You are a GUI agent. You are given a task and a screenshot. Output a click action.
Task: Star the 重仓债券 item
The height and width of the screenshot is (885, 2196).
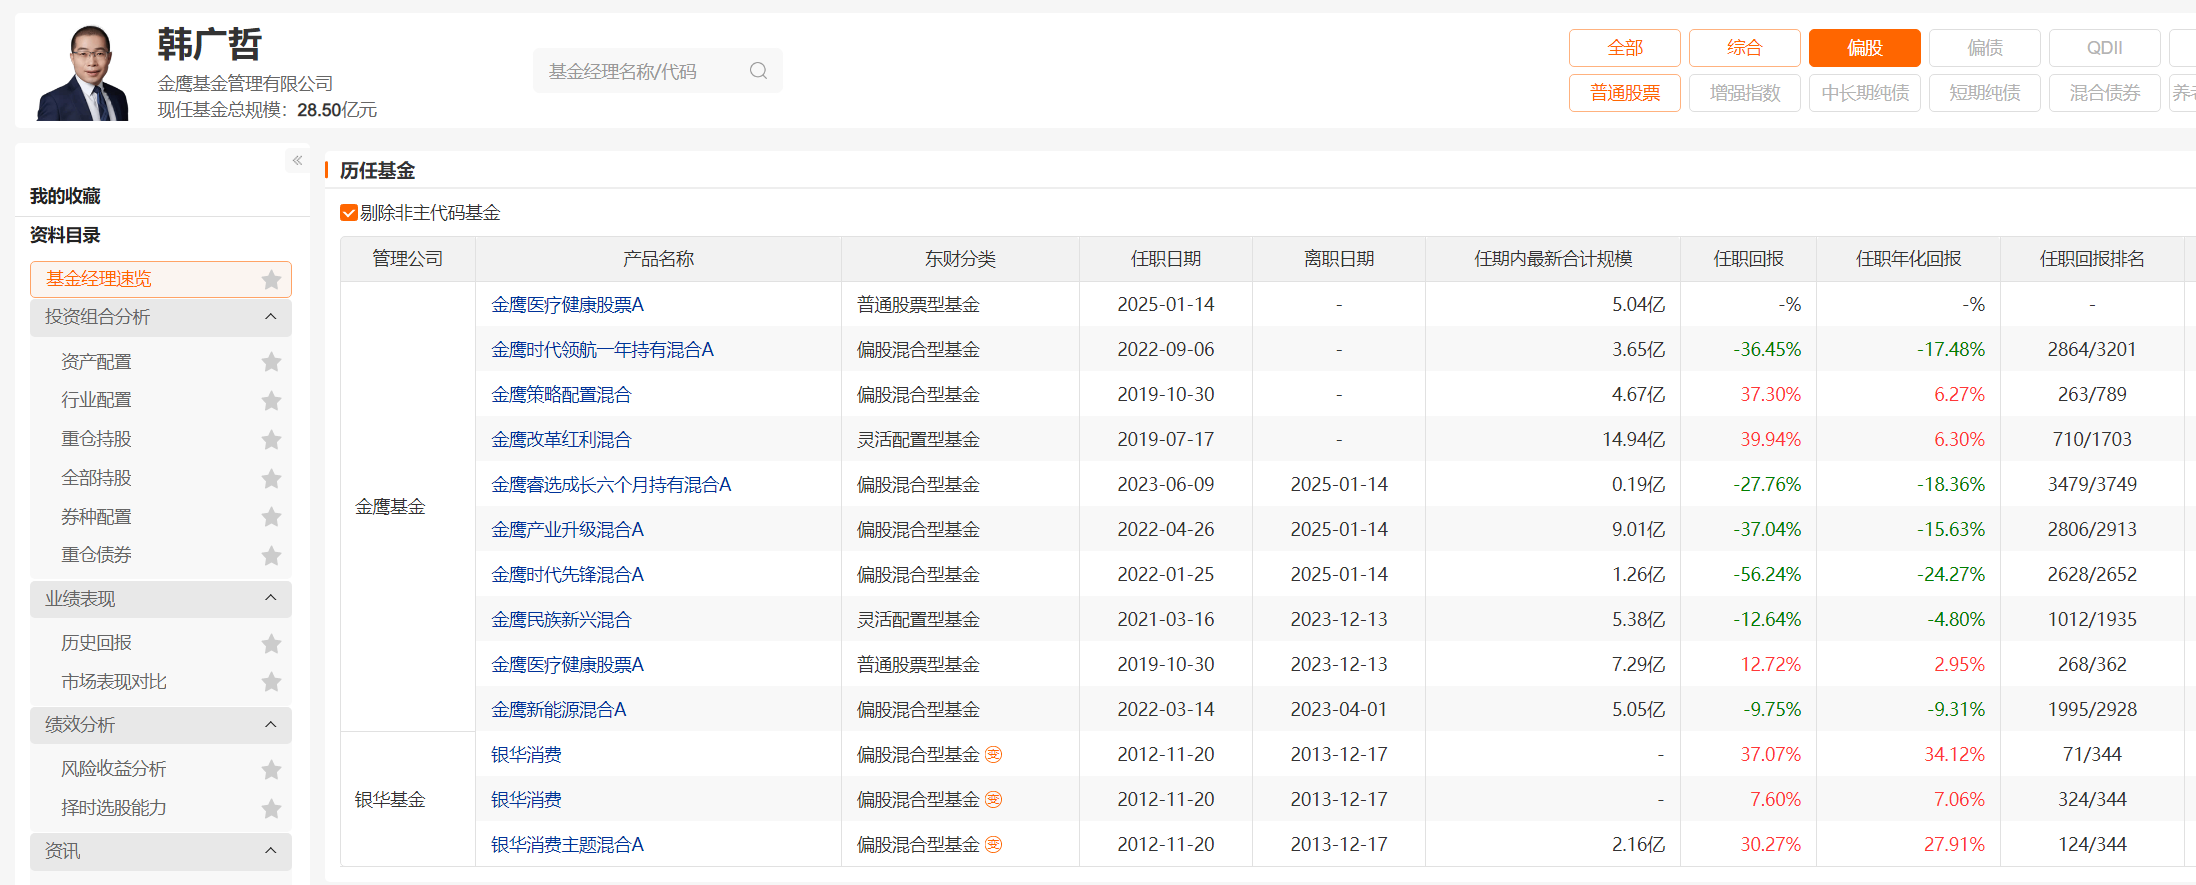pyautogui.click(x=271, y=556)
